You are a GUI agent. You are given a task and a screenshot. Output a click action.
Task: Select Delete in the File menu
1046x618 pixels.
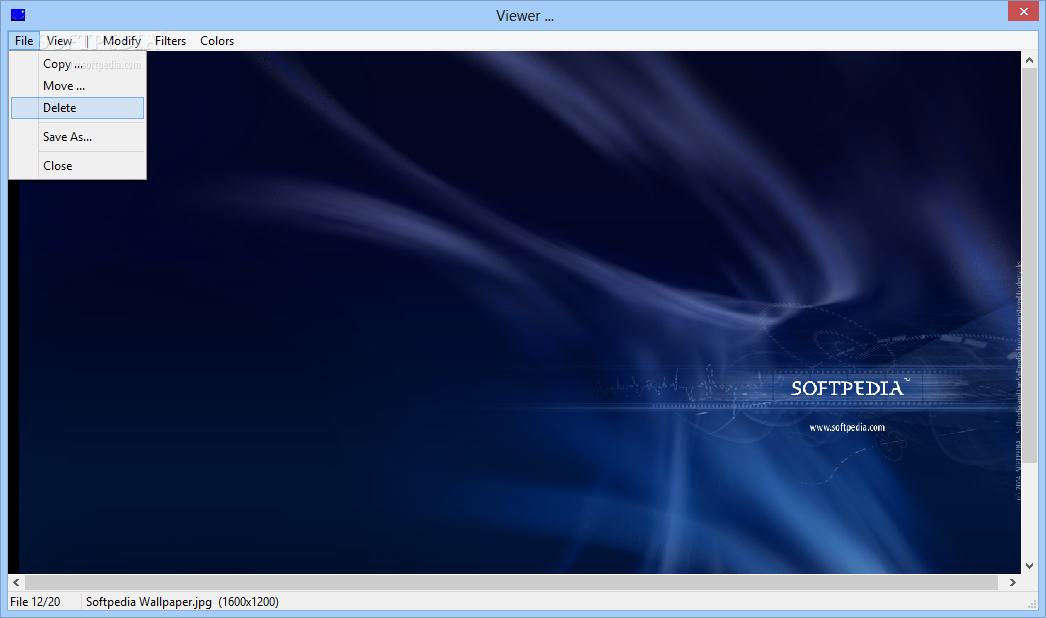coord(77,108)
